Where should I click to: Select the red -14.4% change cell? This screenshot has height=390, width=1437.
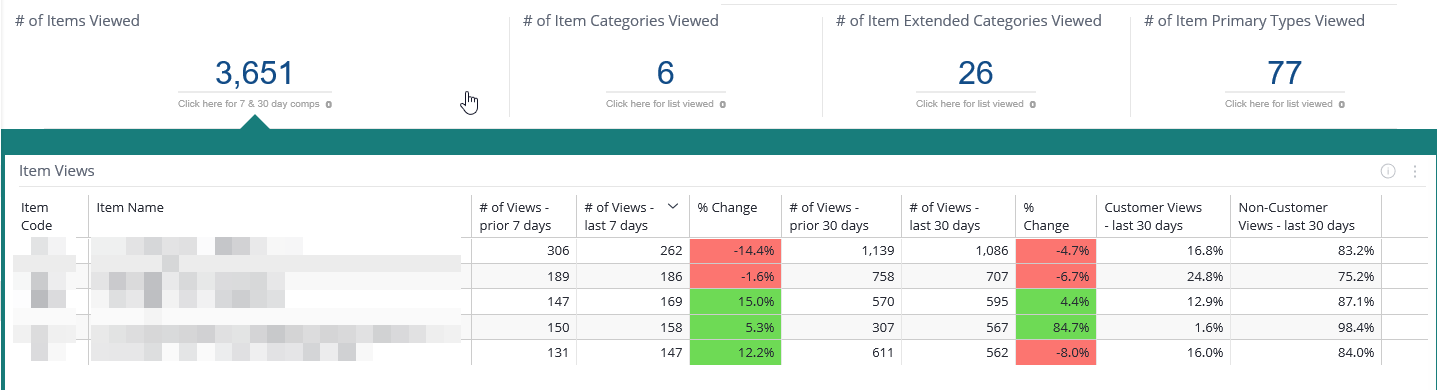[735, 250]
